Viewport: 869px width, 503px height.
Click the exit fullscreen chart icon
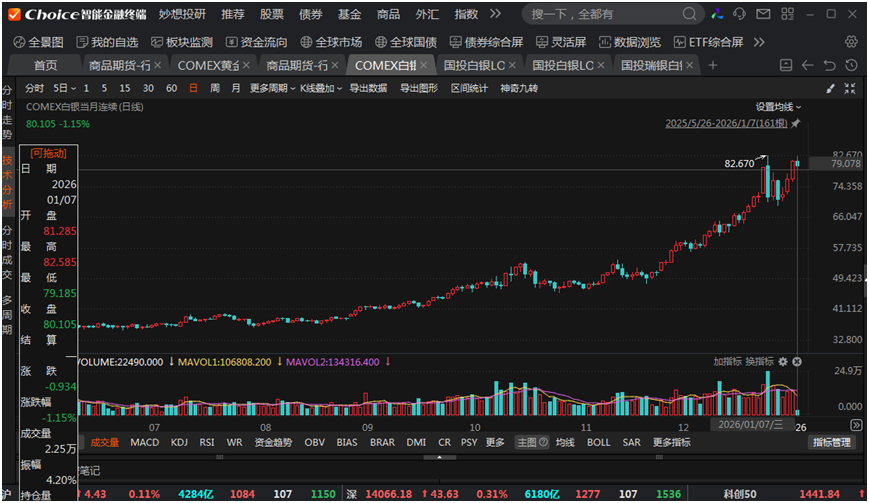click(851, 88)
